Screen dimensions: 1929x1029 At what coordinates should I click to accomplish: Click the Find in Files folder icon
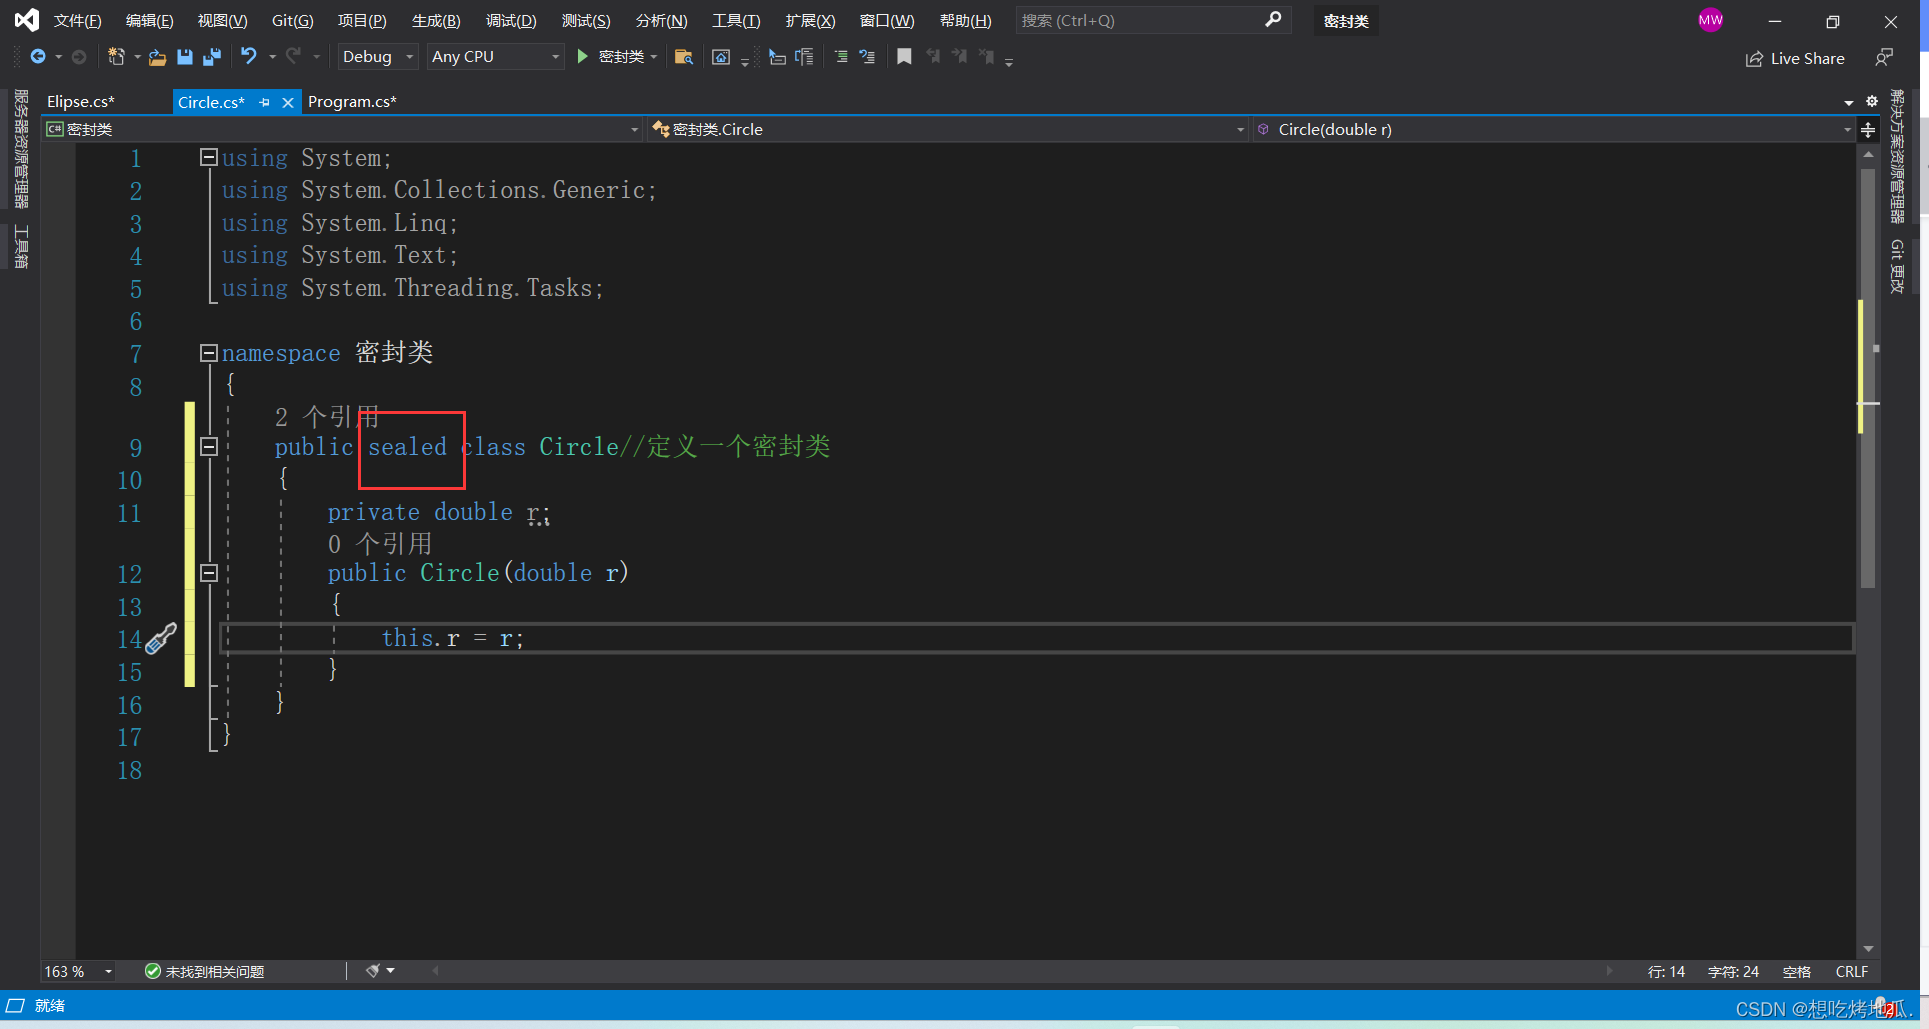coord(684,57)
